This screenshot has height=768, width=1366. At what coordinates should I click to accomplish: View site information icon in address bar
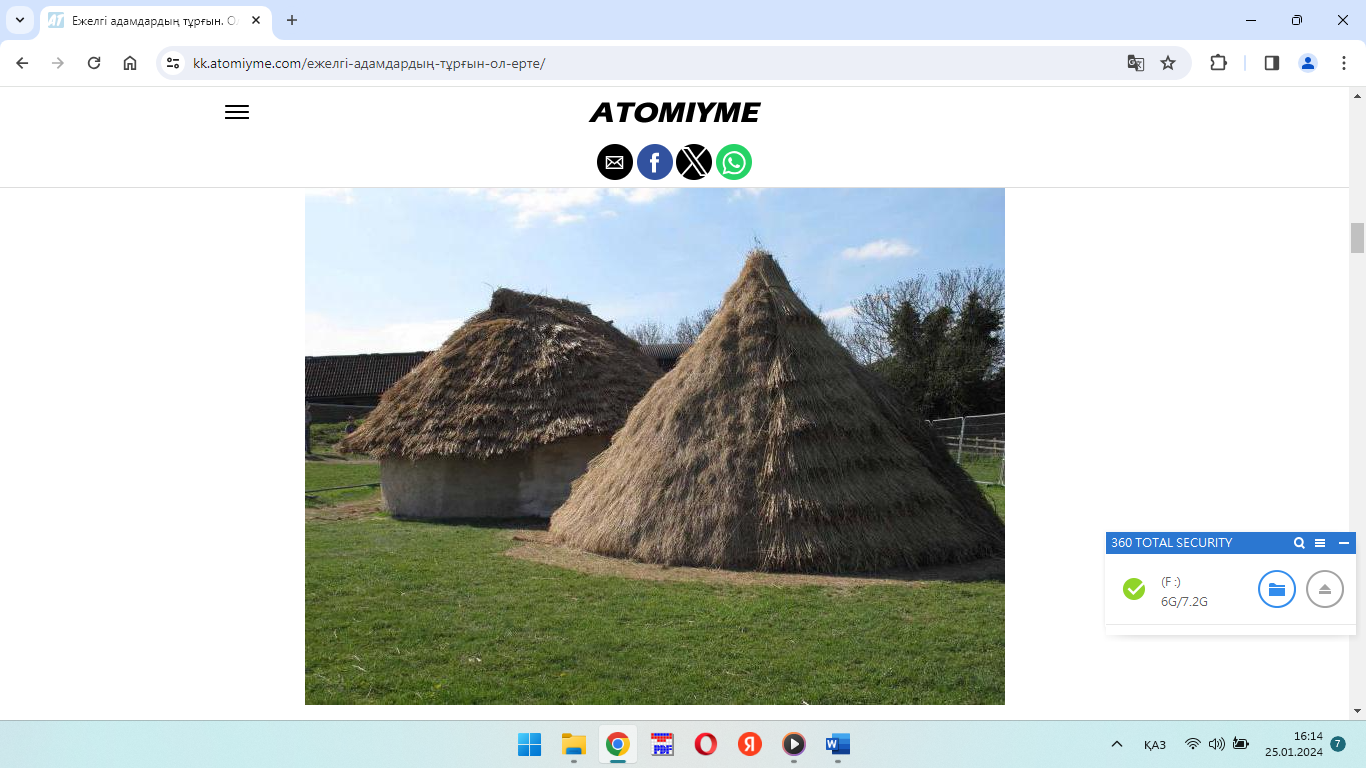[x=173, y=63]
